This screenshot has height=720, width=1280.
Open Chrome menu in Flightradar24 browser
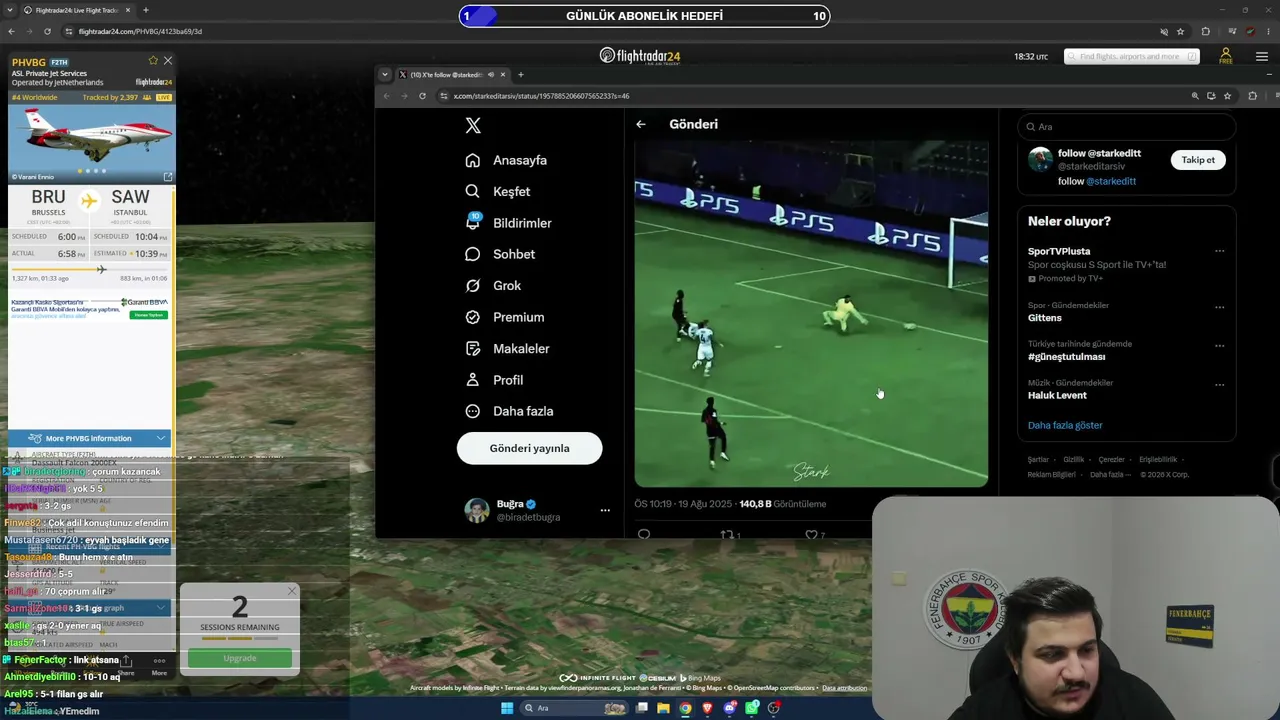tap(1267, 31)
